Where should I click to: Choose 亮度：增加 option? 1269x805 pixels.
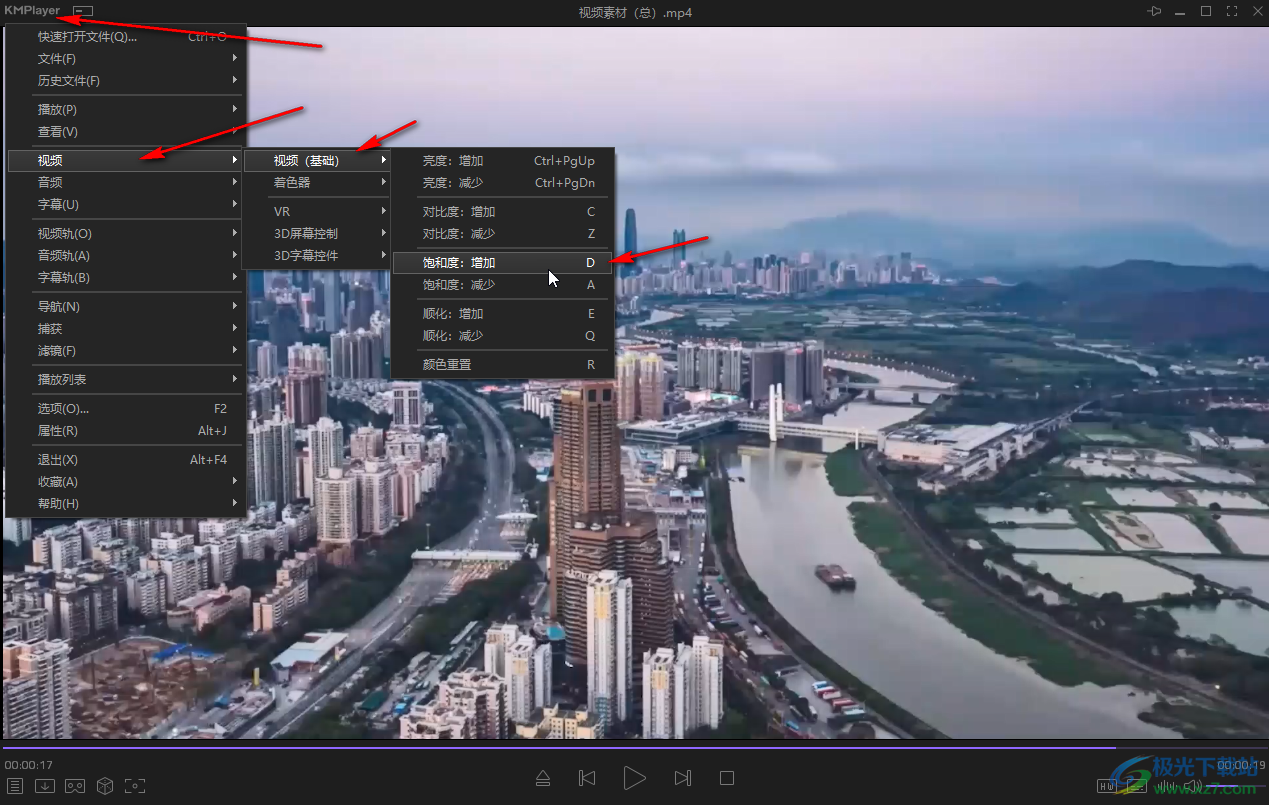[503, 160]
